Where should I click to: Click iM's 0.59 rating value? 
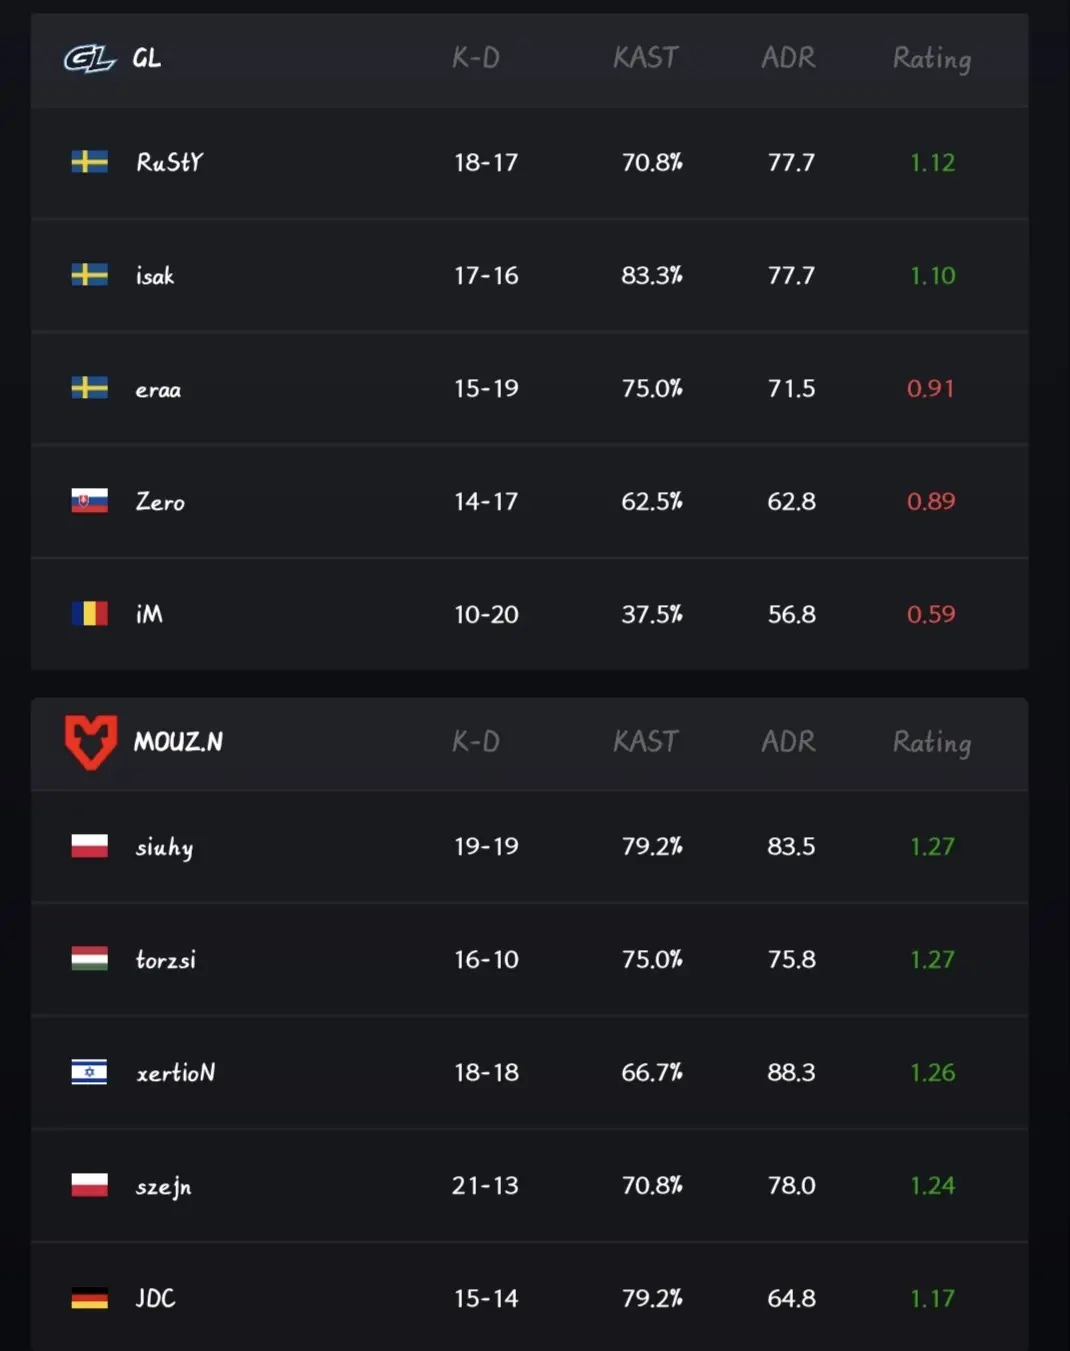point(931,614)
